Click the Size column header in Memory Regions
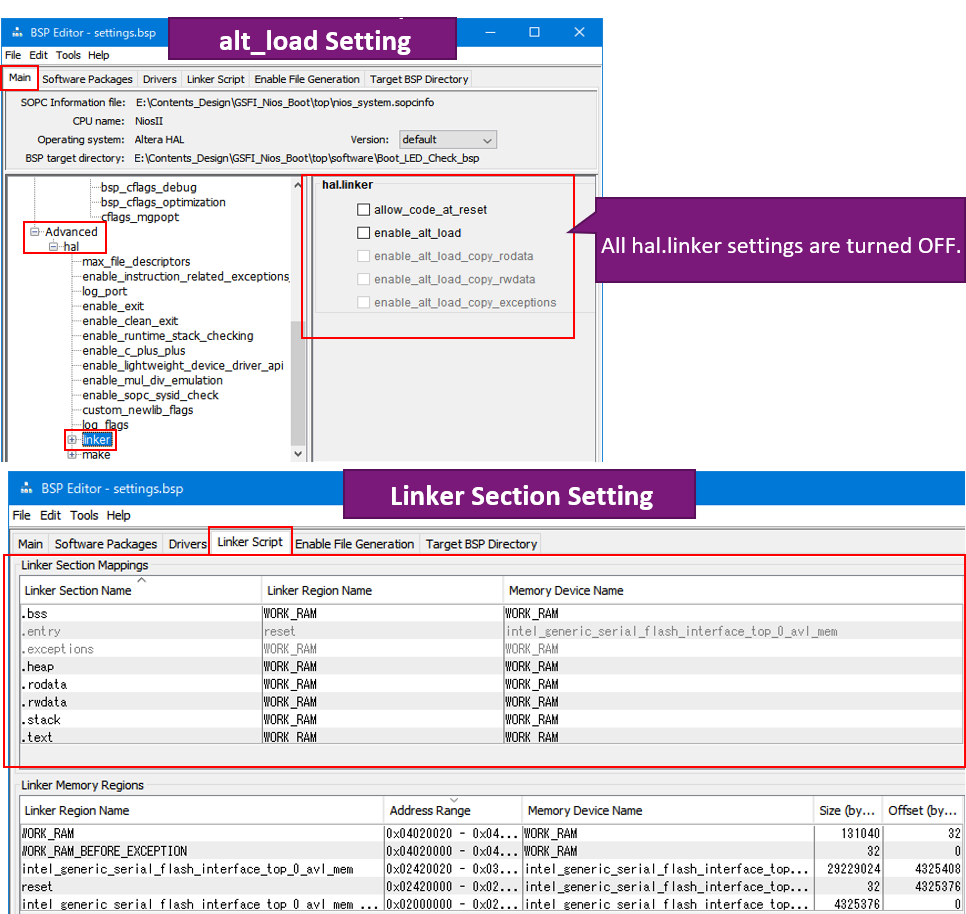Image resolution: width=966 pixels, height=914 pixels. pyautogui.click(x=848, y=811)
